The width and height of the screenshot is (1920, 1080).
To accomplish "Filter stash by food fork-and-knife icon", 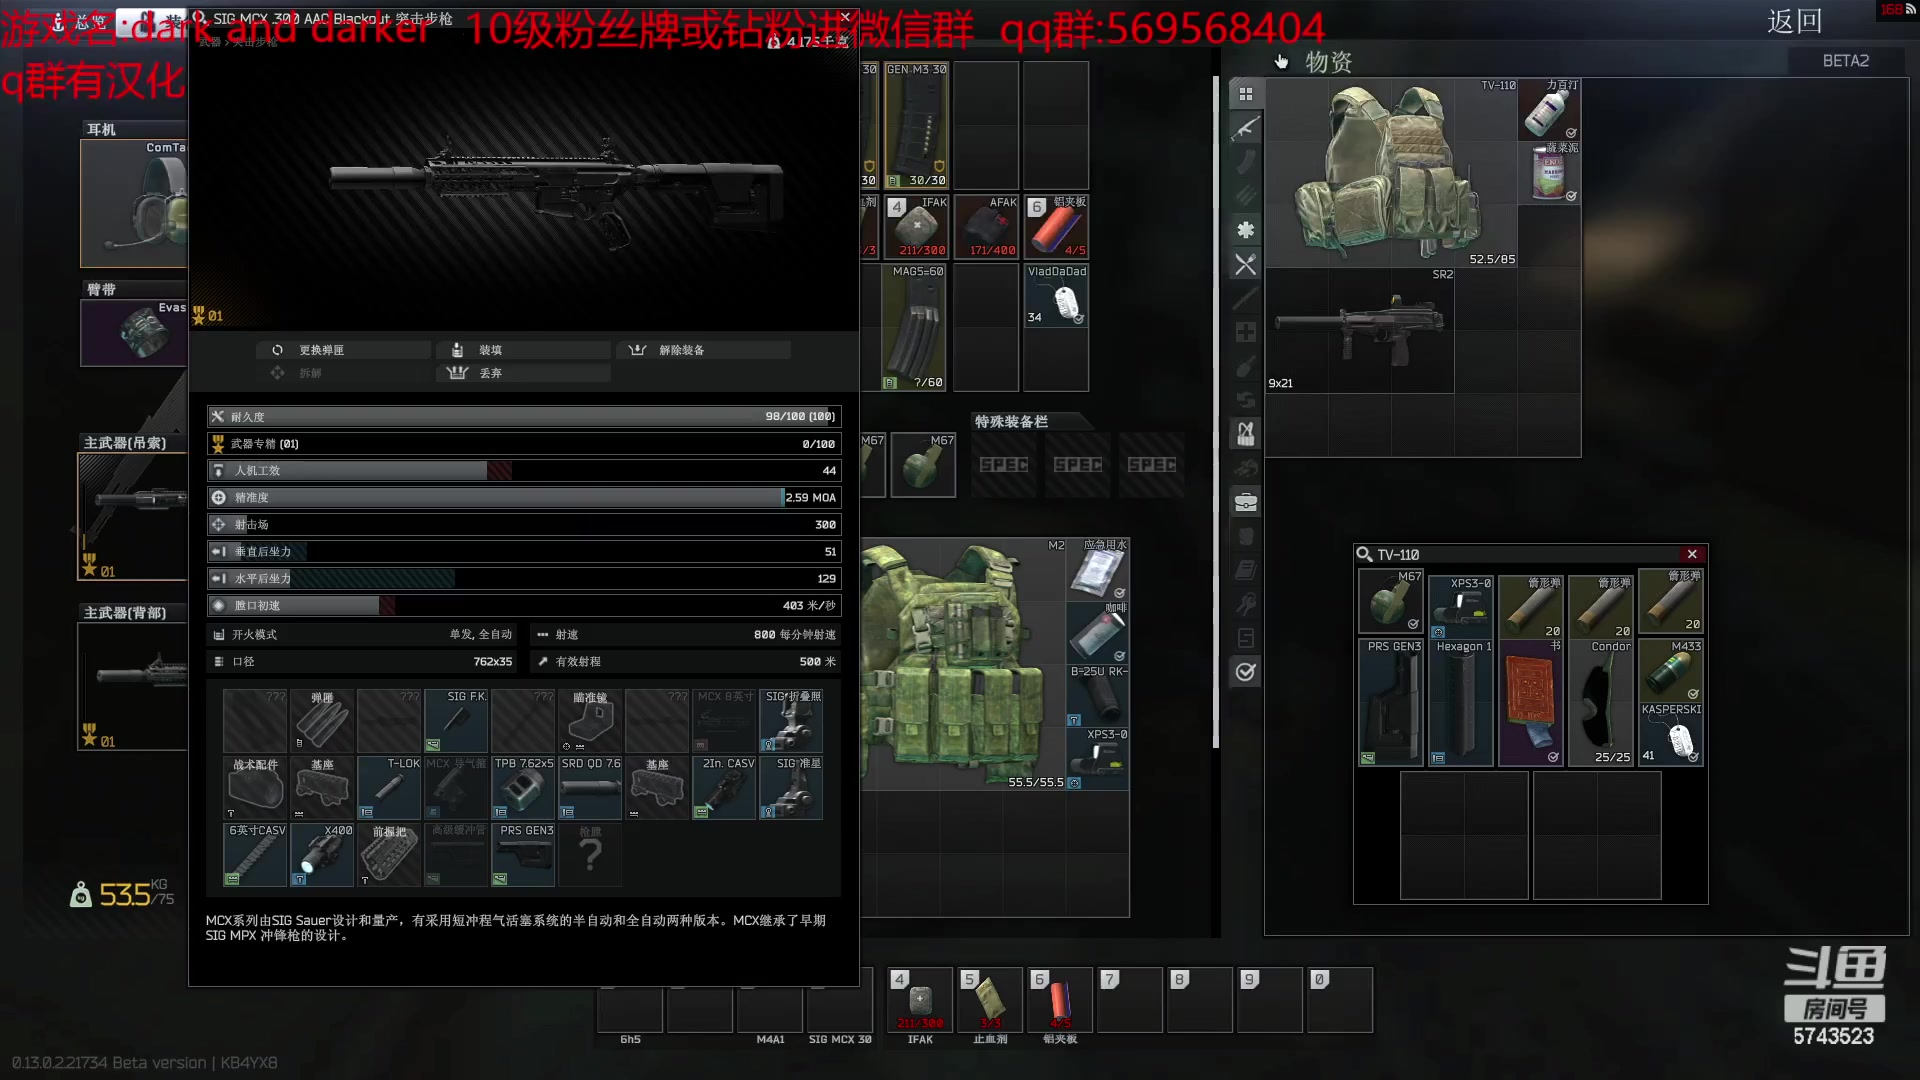I will pos(1245,264).
